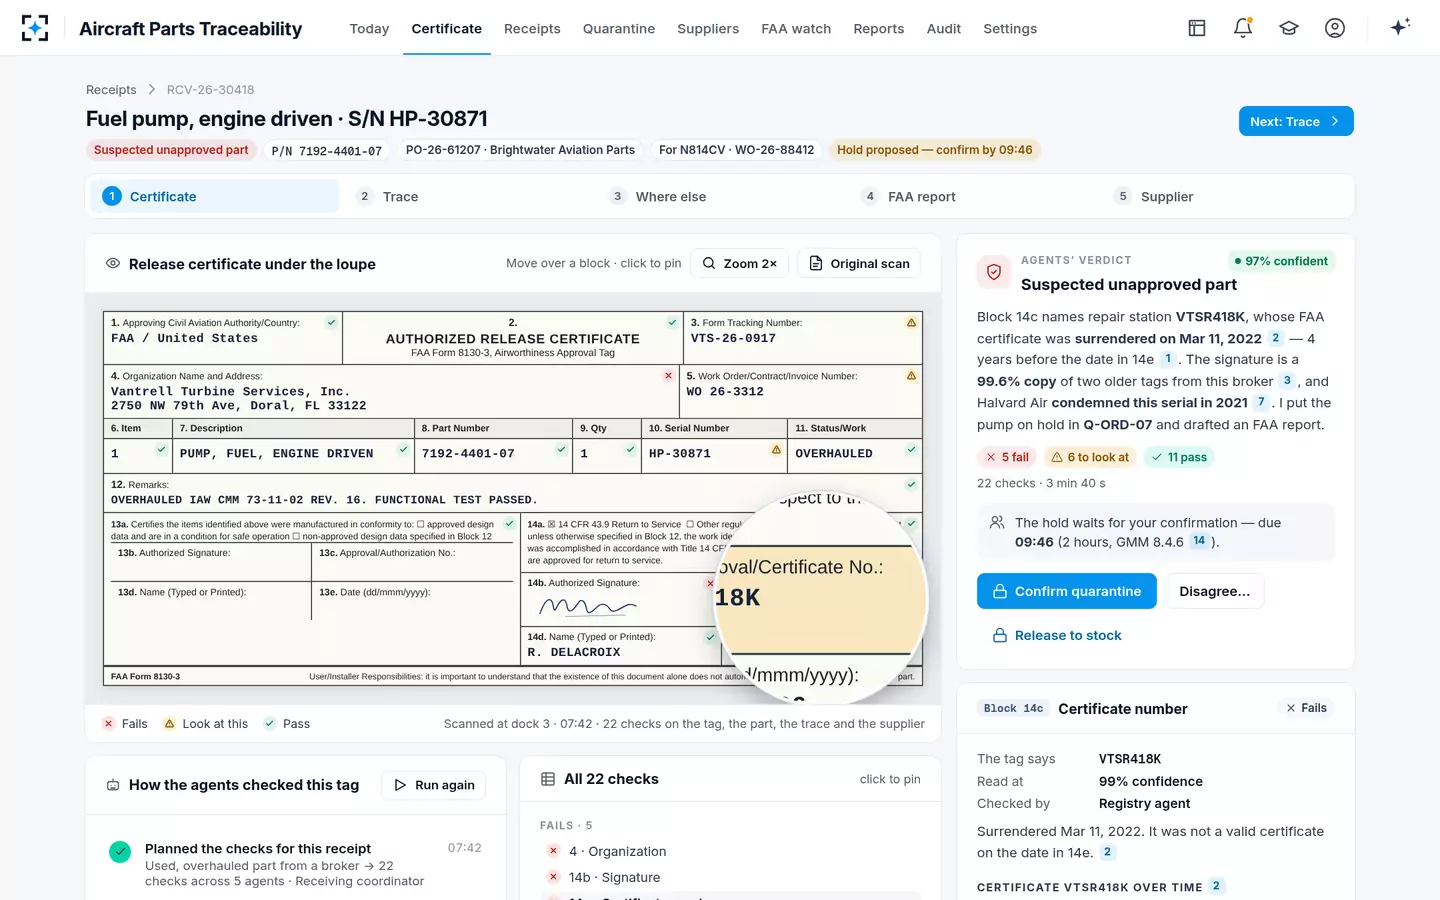Click Run again for agent checks
Viewport: 1440px width, 900px height.
point(434,785)
